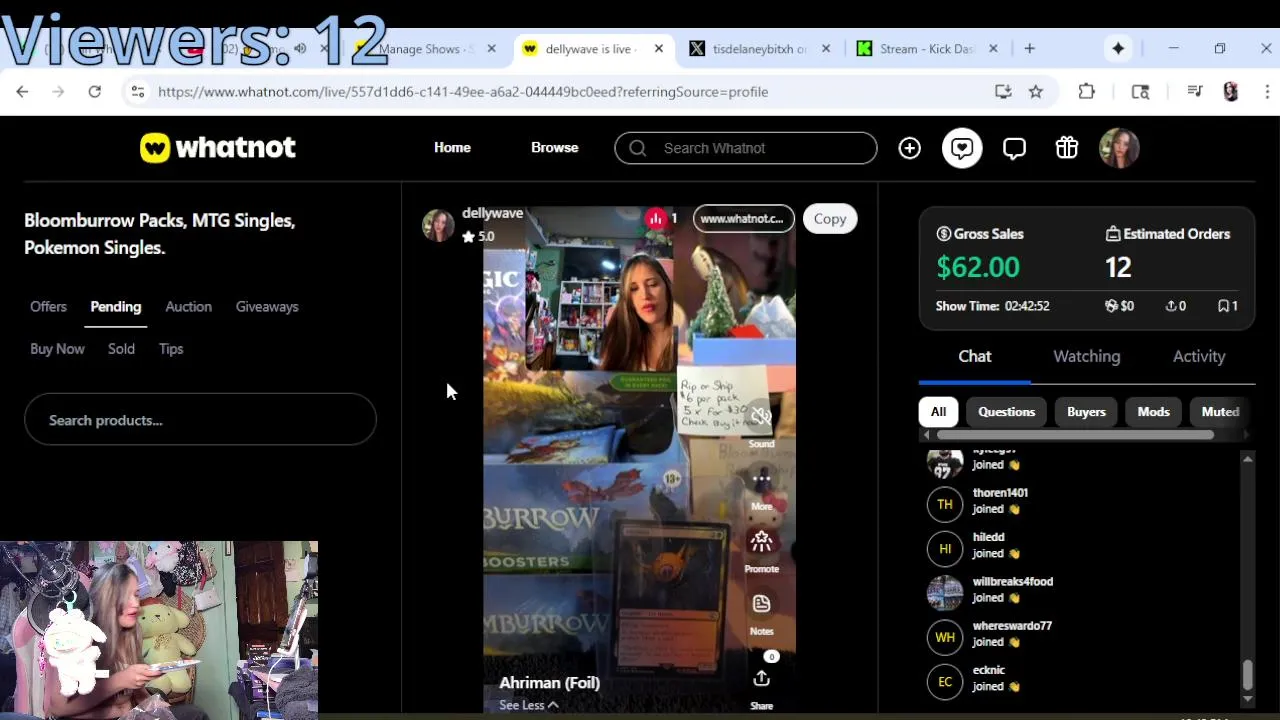Select the Pending tab
This screenshot has height=720, width=1280.
click(116, 307)
